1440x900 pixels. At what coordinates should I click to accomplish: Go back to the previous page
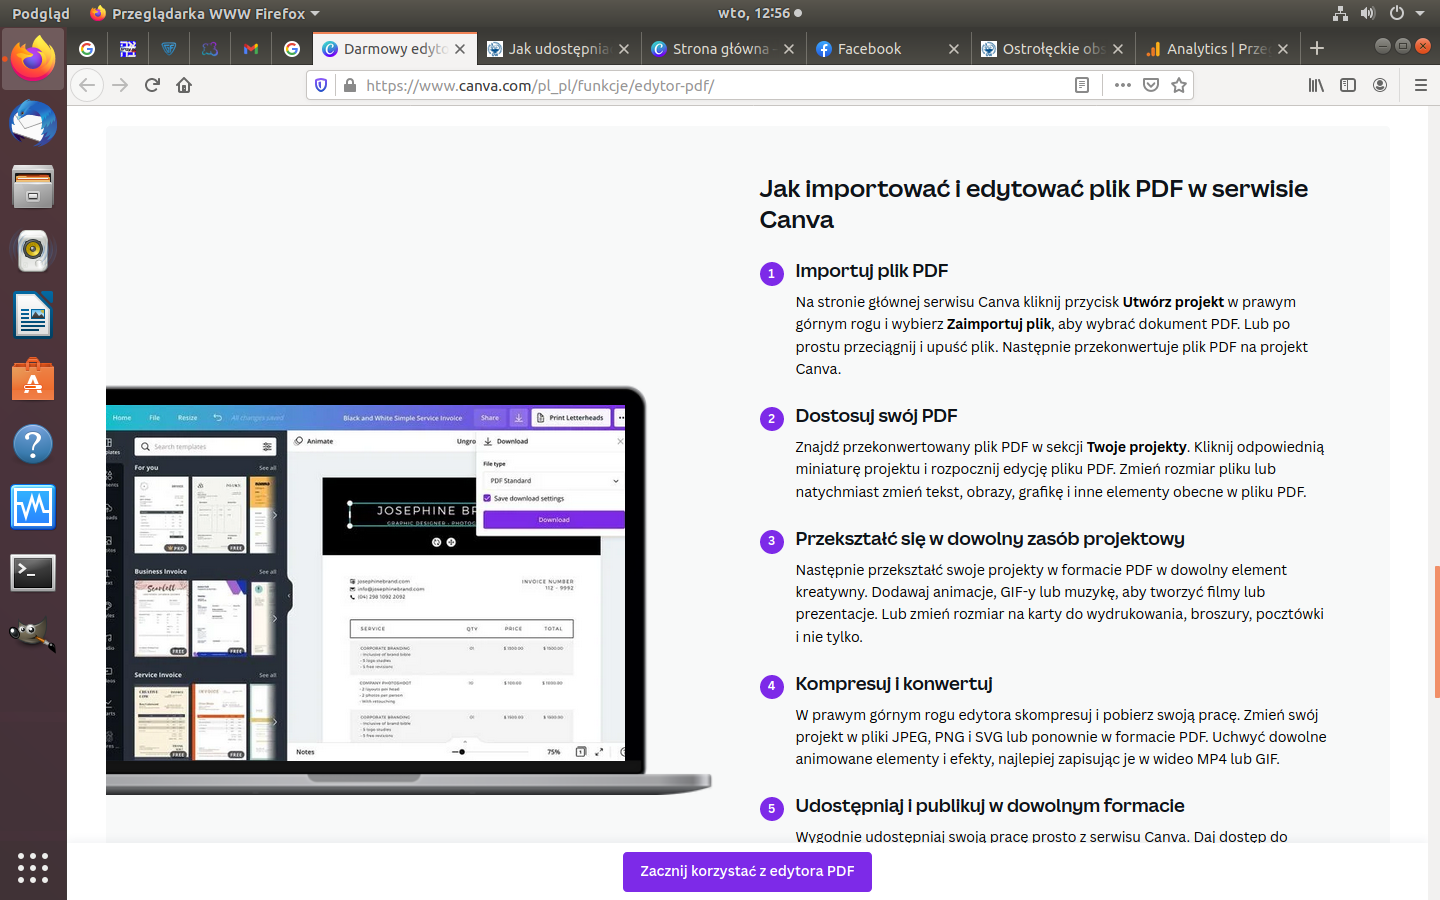tap(87, 85)
